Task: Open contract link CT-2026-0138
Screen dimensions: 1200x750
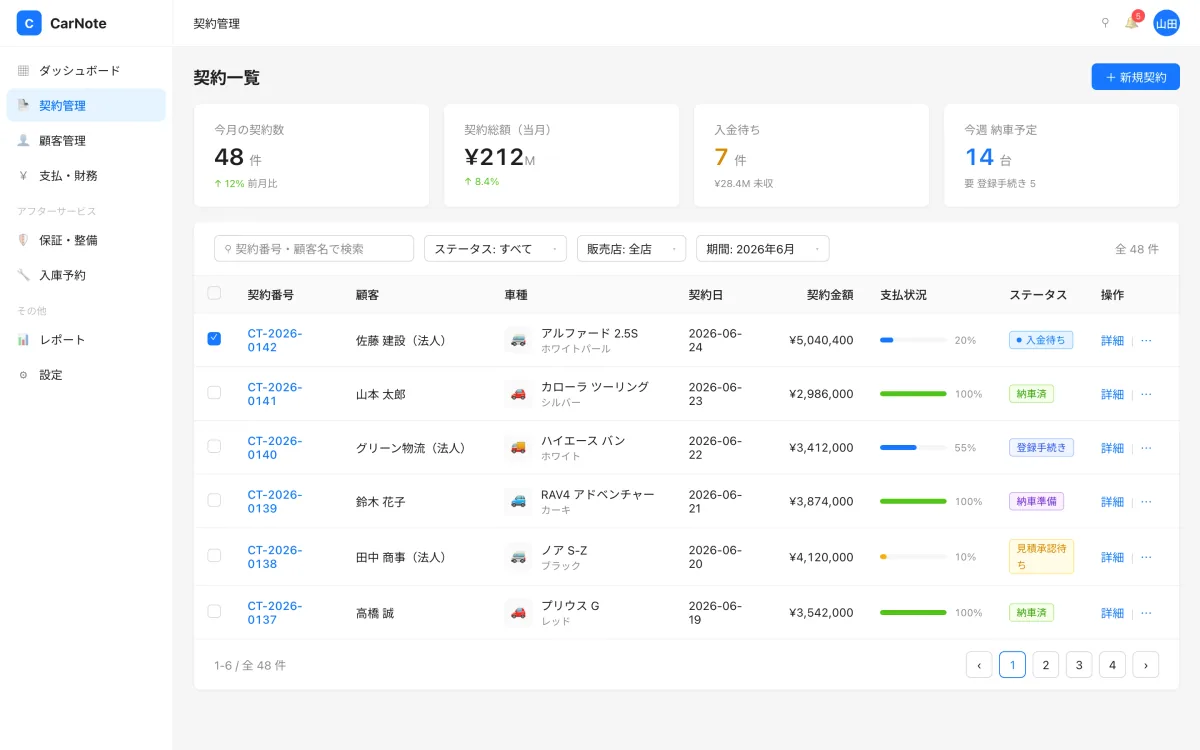Action: (275, 557)
